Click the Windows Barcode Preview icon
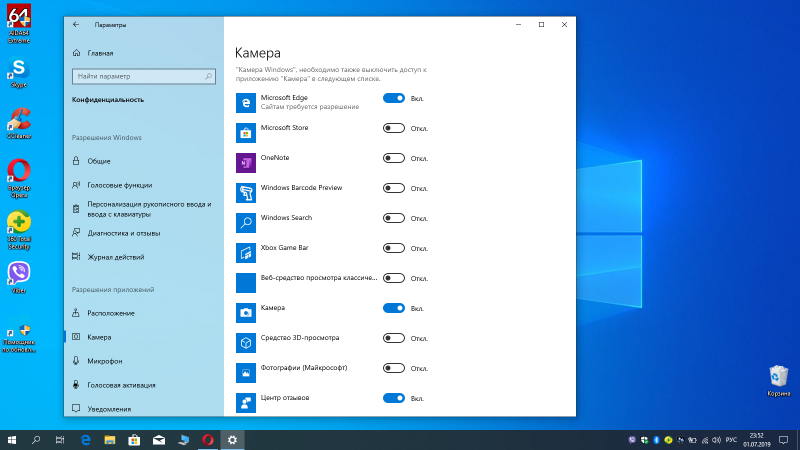The width and height of the screenshot is (800, 450). point(246,192)
